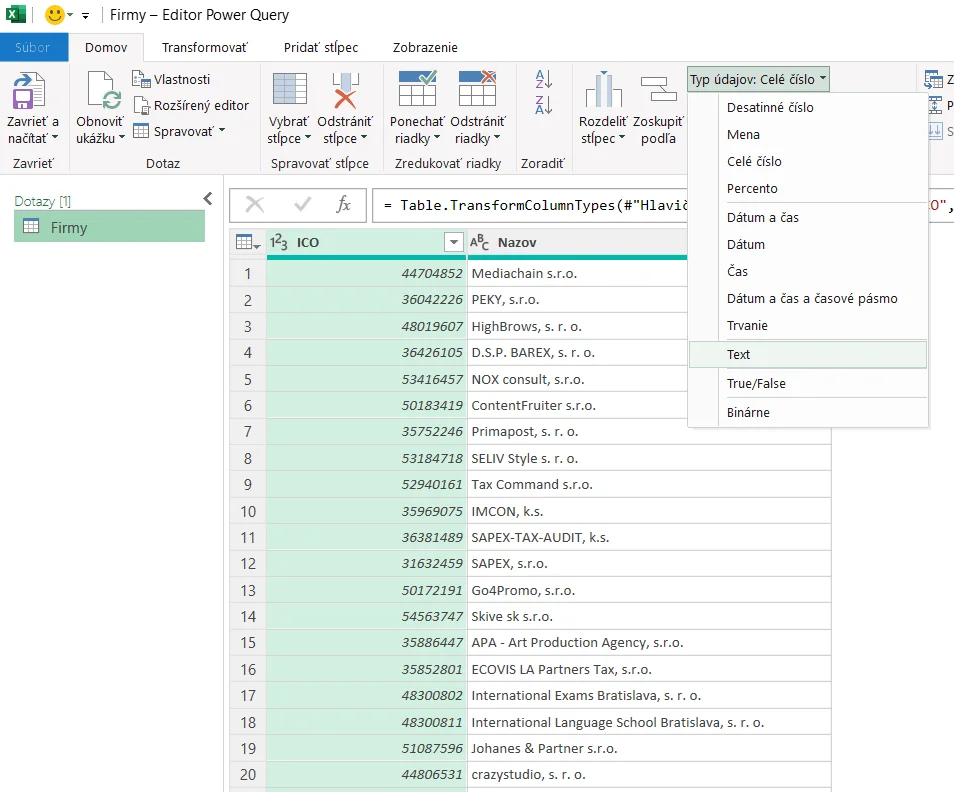Click the Odstrániť riadky icon
Image resolution: width=954 pixels, height=792 pixels.
coord(478,89)
